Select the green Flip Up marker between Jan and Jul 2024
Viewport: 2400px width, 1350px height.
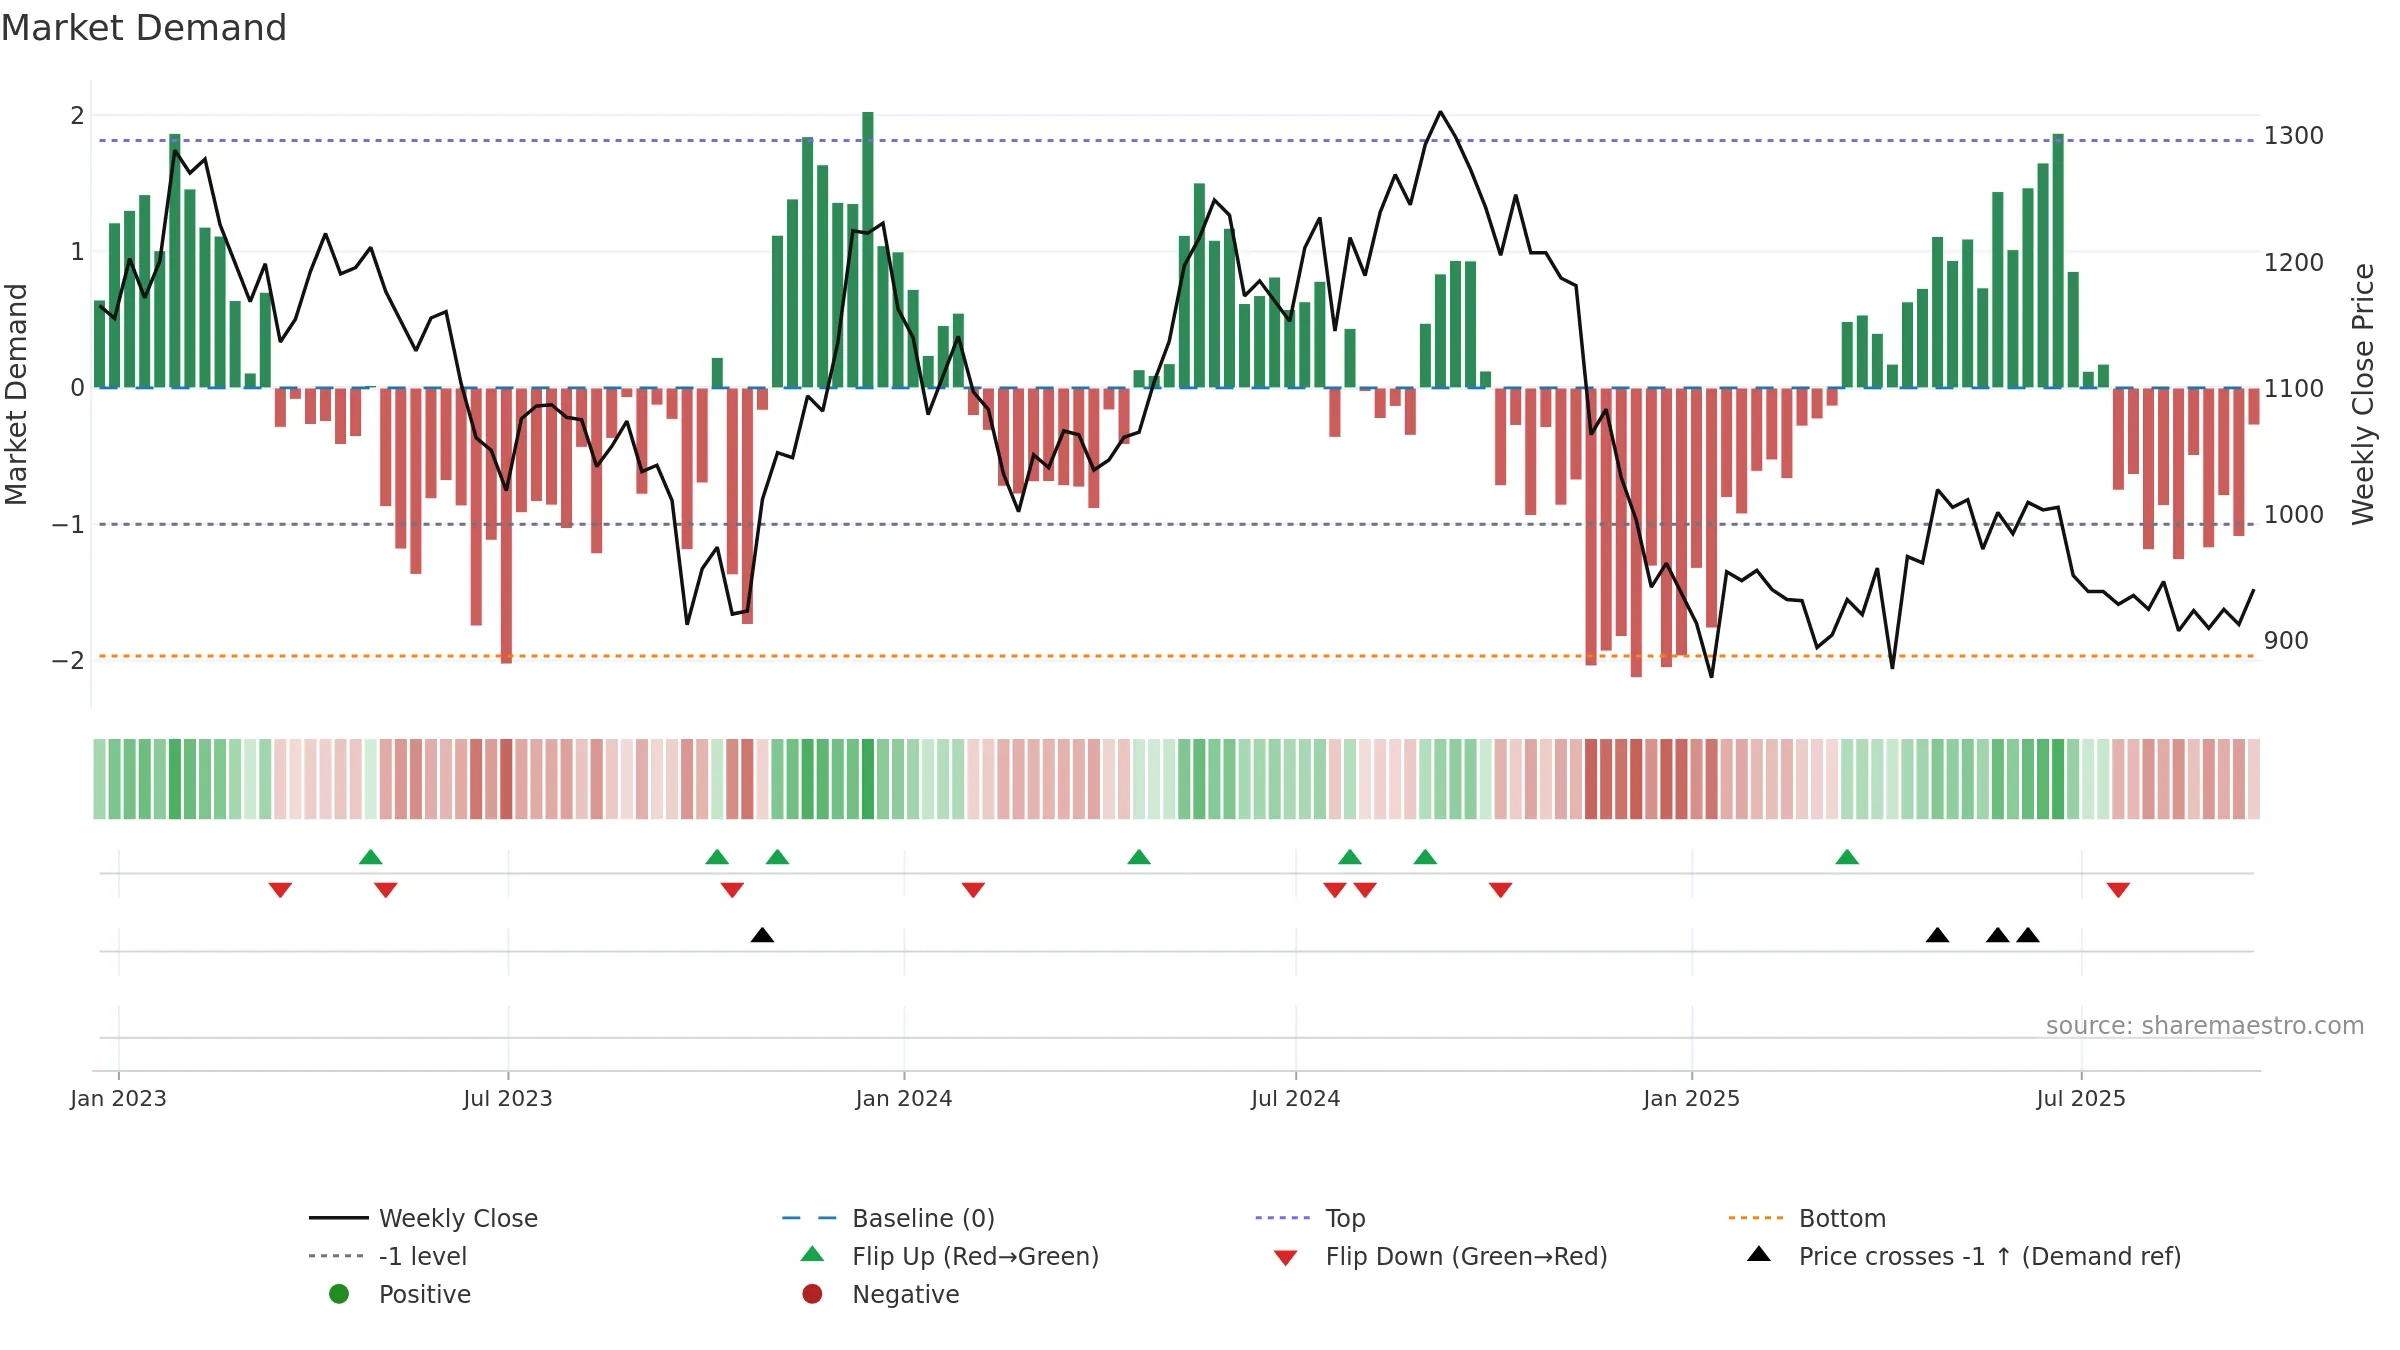(1139, 857)
